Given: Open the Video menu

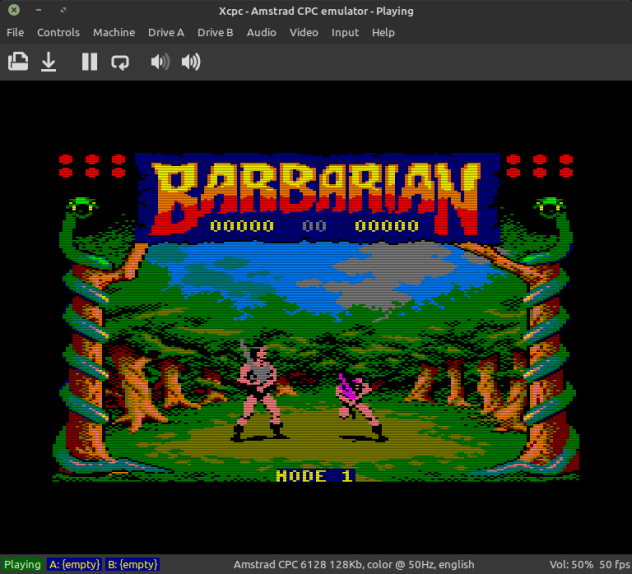Looking at the screenshot, I should pos(304,32).
